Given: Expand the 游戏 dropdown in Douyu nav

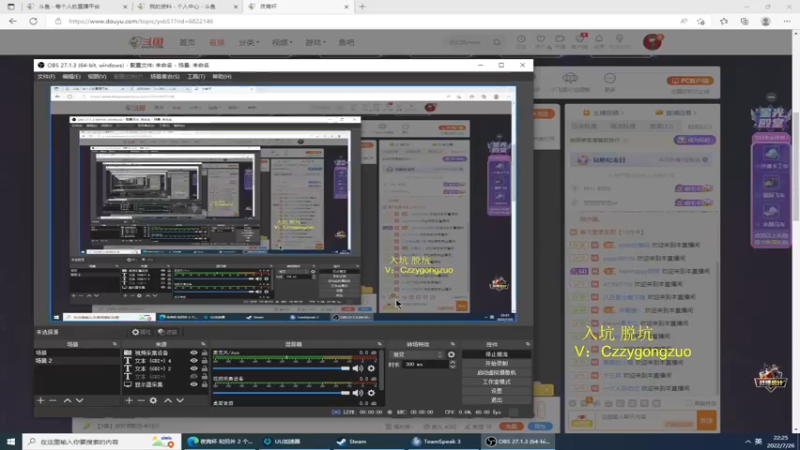Looking at the screenshot, I should [315, 42].
